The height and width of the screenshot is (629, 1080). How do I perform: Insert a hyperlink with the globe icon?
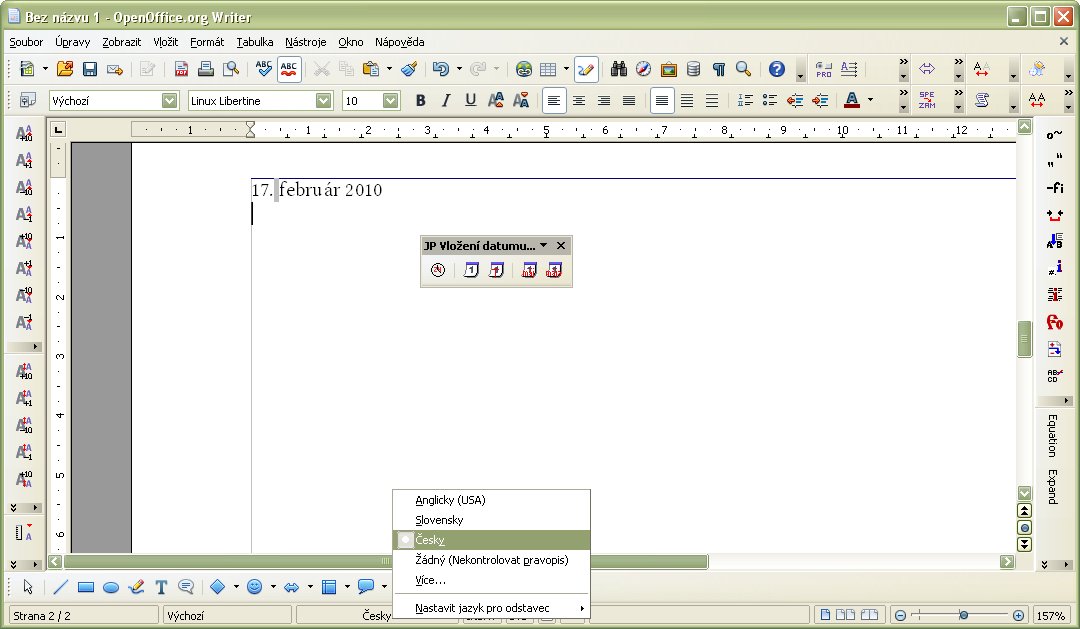point(523,69)
